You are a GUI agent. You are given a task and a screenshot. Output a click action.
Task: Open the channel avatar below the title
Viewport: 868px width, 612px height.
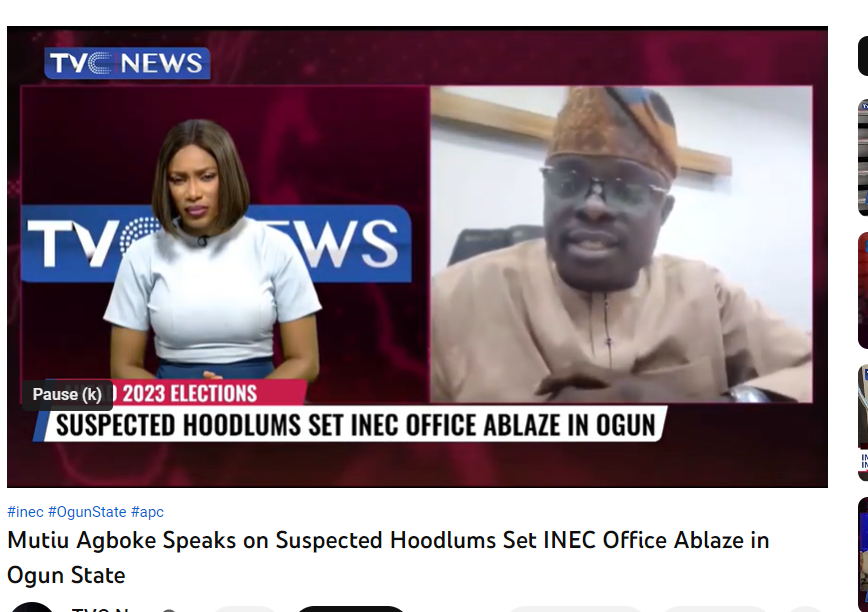32,608
